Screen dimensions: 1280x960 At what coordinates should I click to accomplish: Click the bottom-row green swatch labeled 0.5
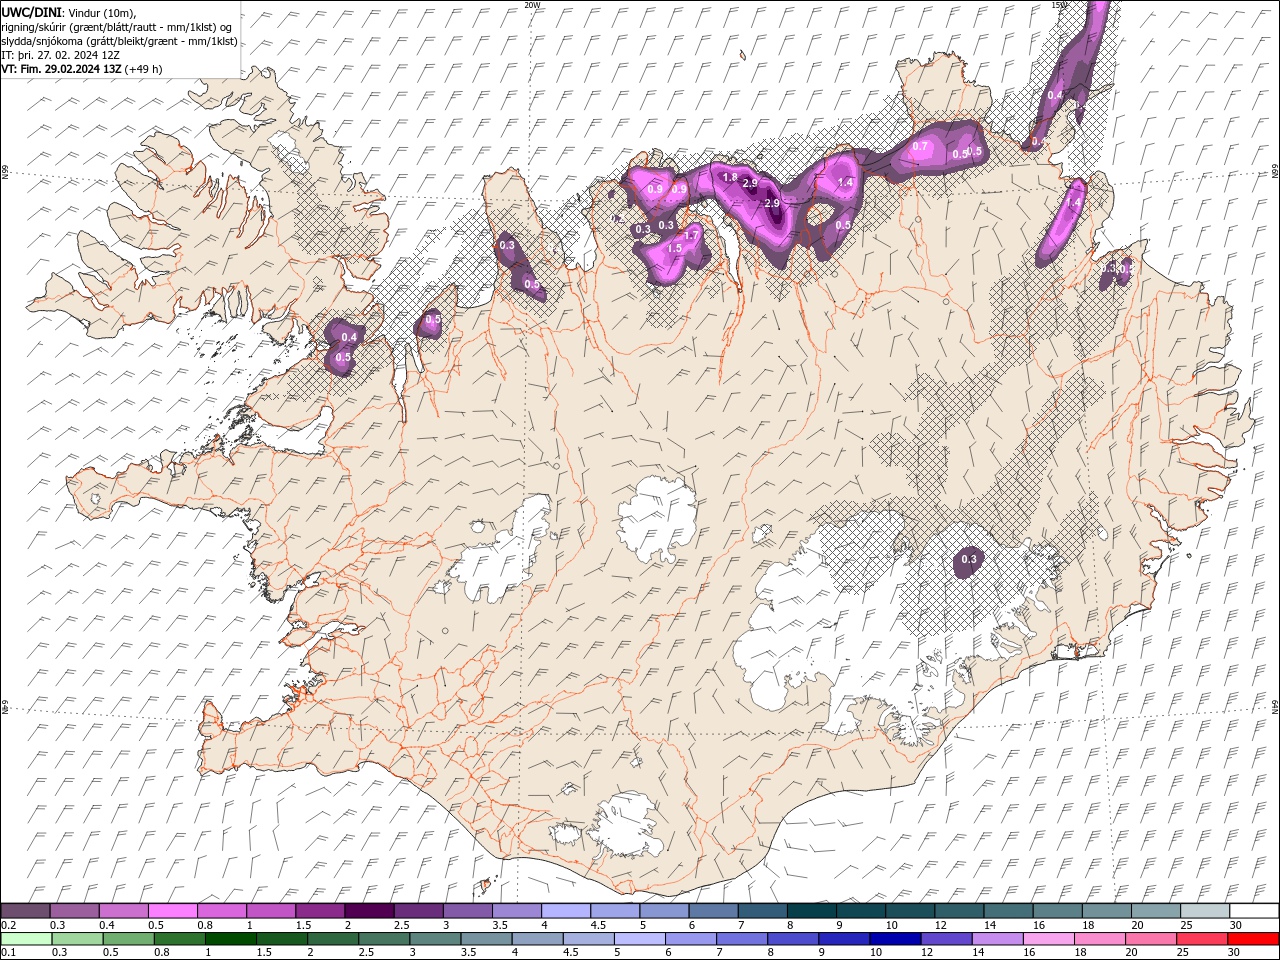pyautogui.click(x=128, y=939)
